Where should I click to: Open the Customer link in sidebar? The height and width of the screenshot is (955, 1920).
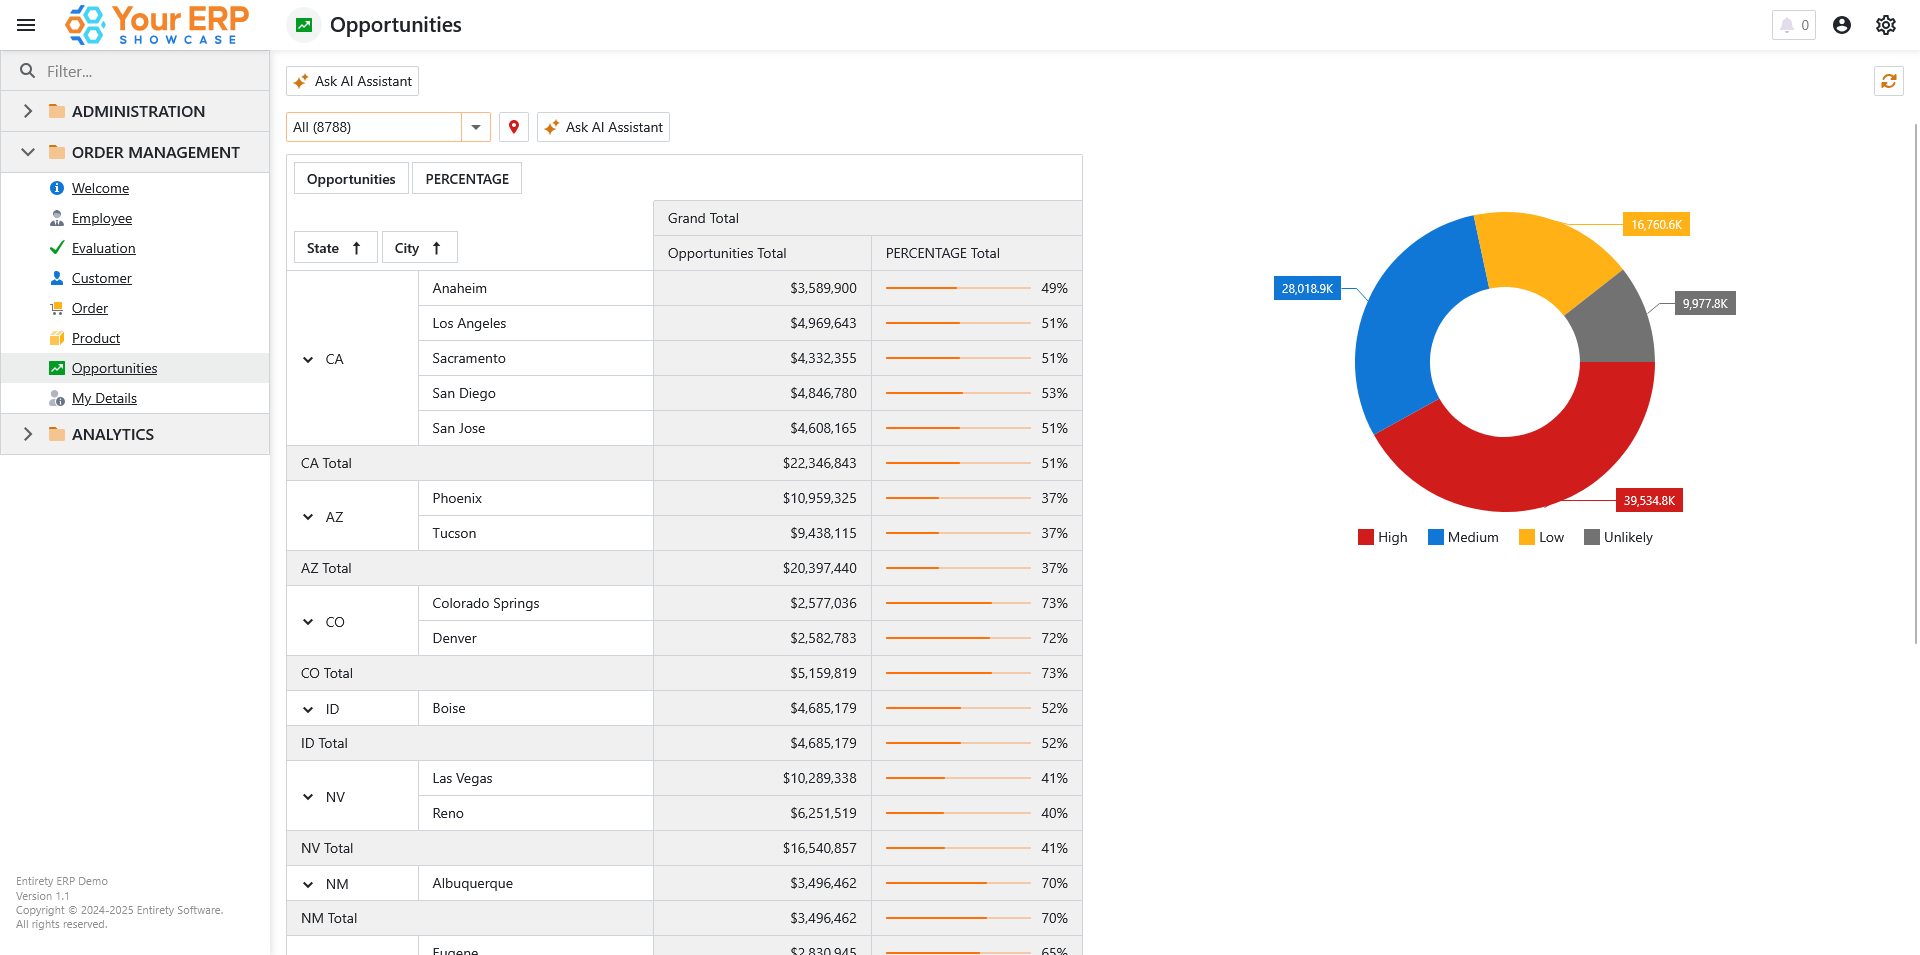coord(101,278)
